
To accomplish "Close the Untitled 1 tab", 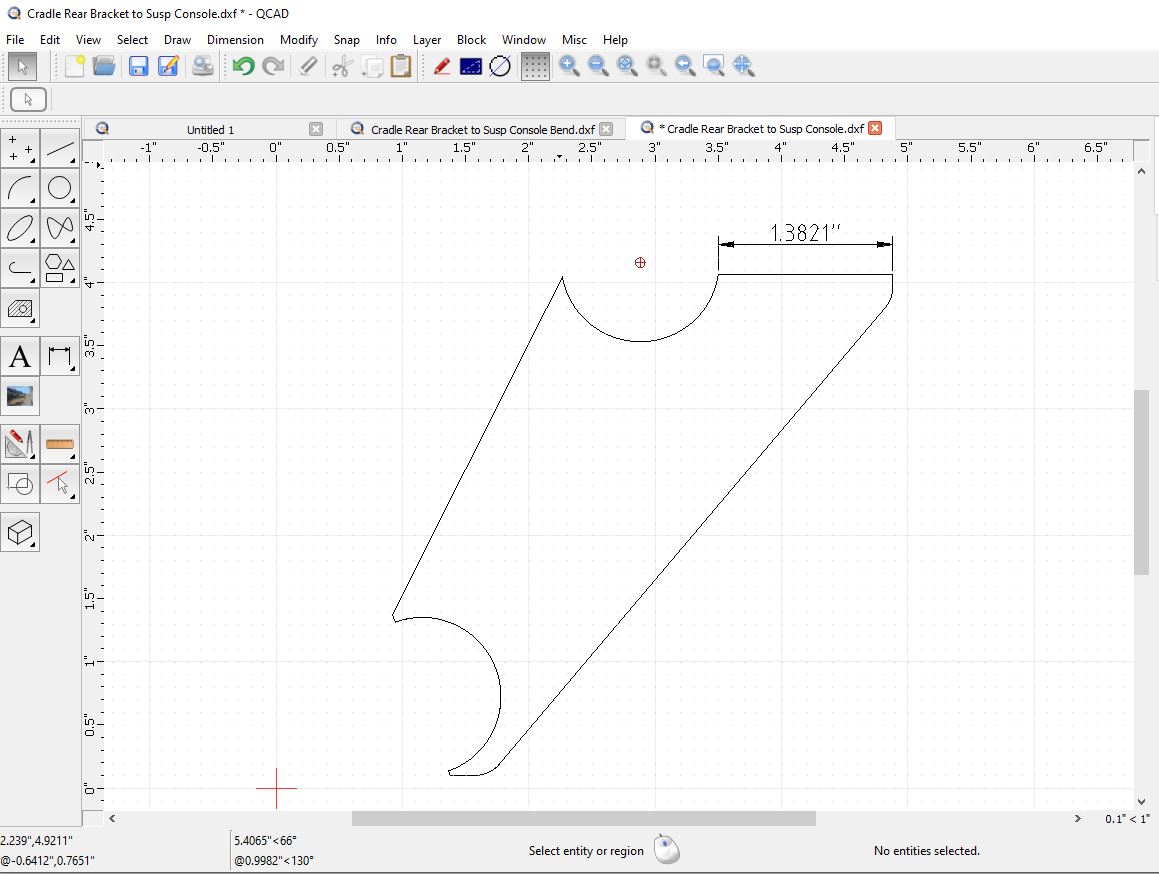I will tap(316, 129).
